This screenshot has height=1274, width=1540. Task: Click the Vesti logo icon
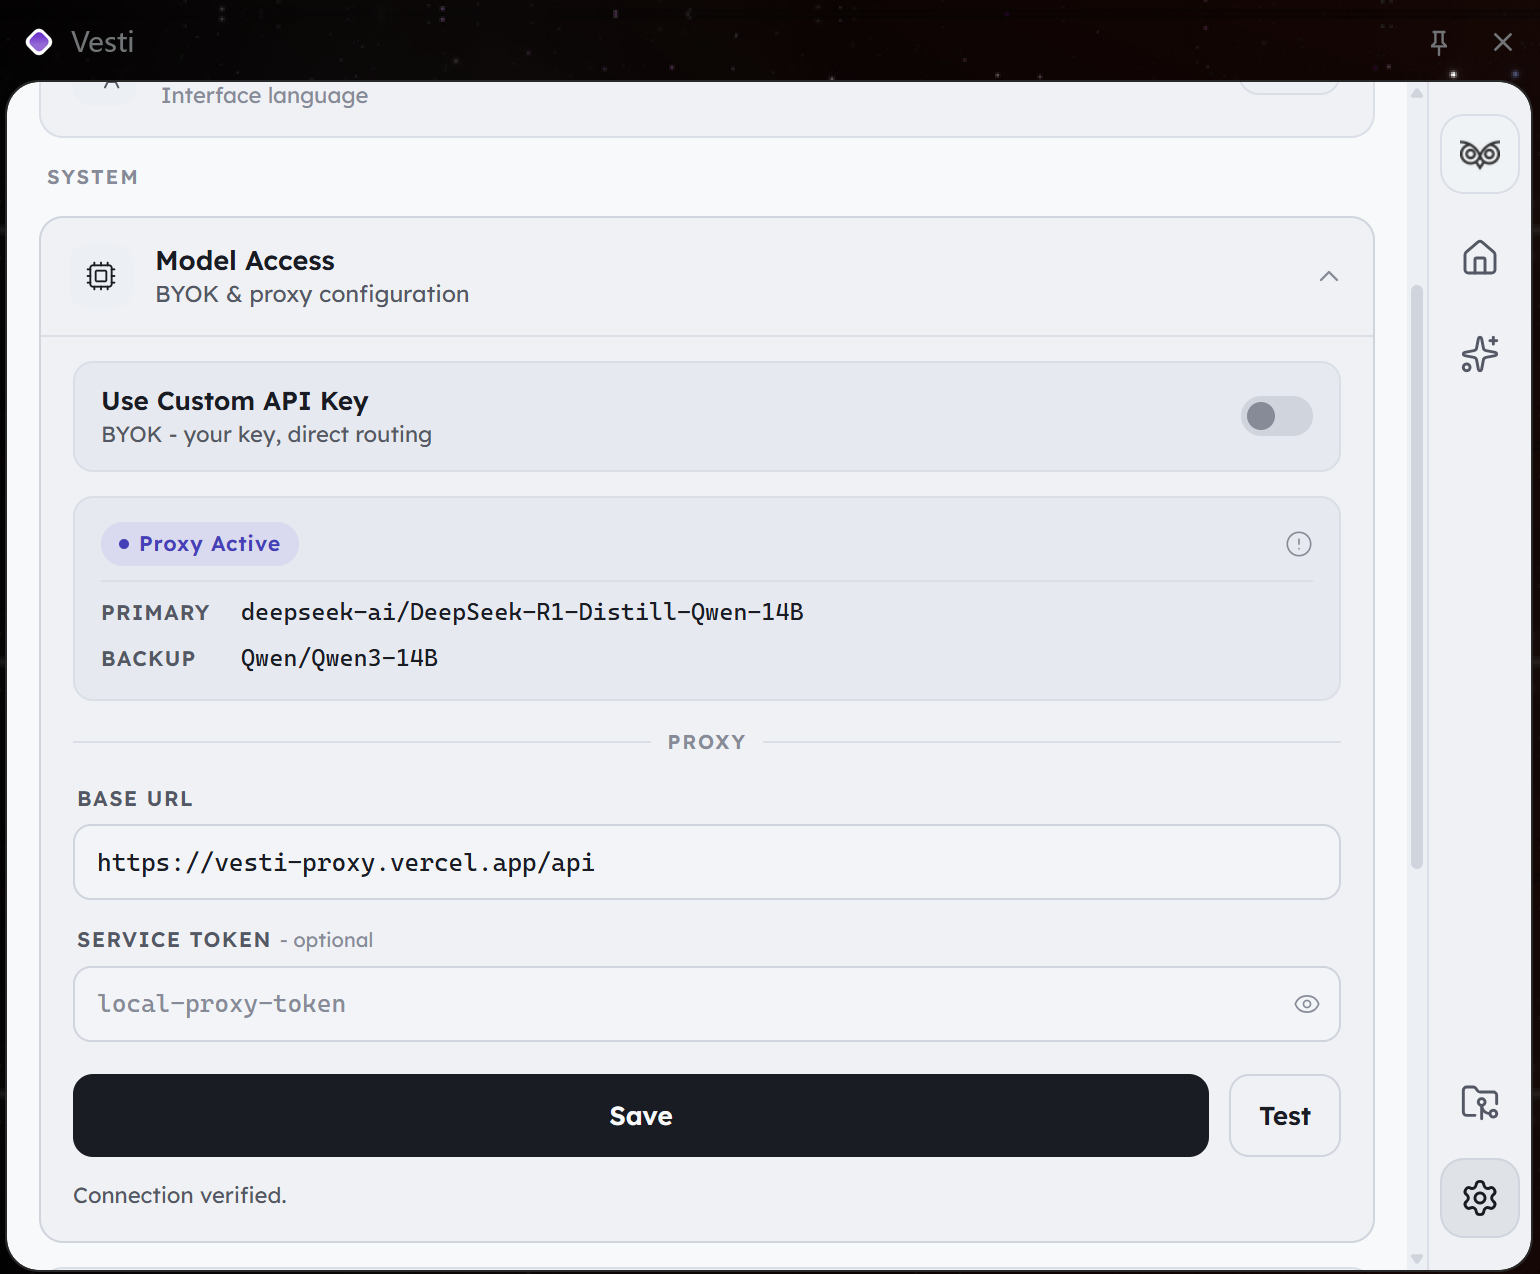point(39,42)
